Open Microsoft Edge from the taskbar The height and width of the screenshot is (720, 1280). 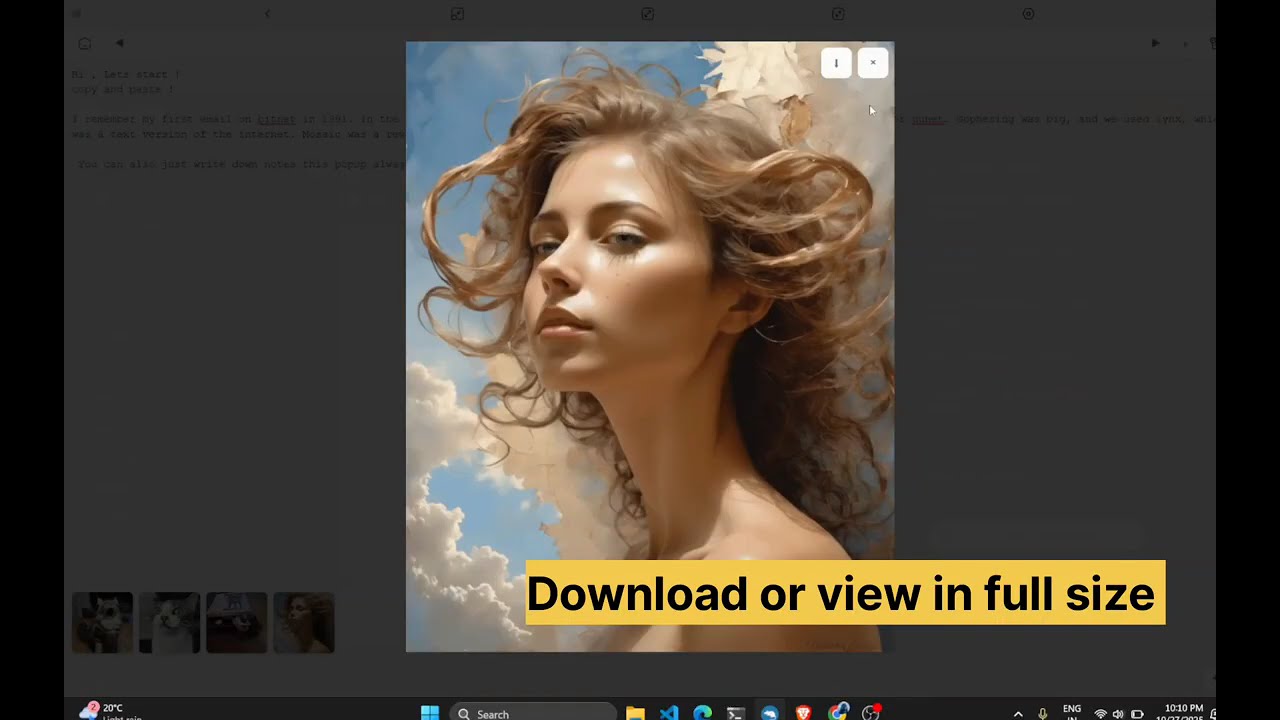(x=702, y=713)
